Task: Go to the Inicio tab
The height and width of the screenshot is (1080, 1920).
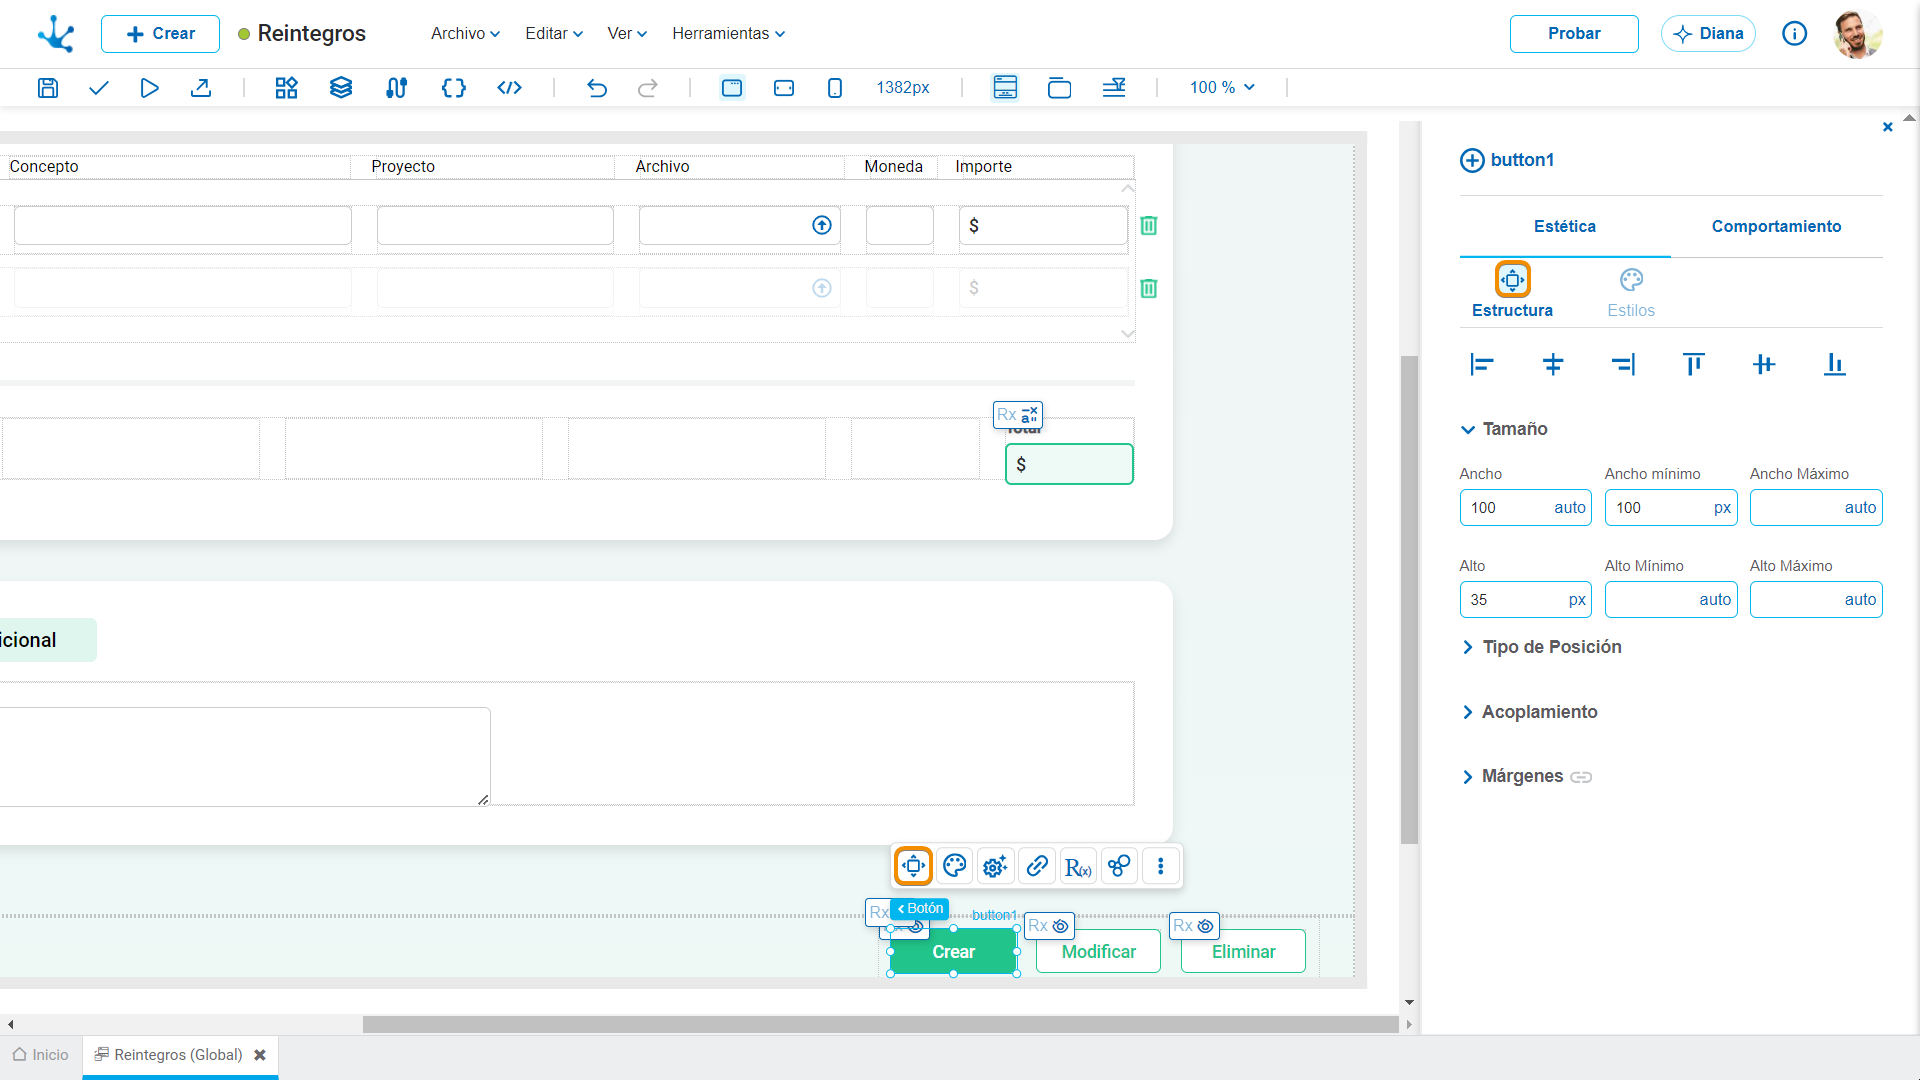Action: [x=41, y=1055]
